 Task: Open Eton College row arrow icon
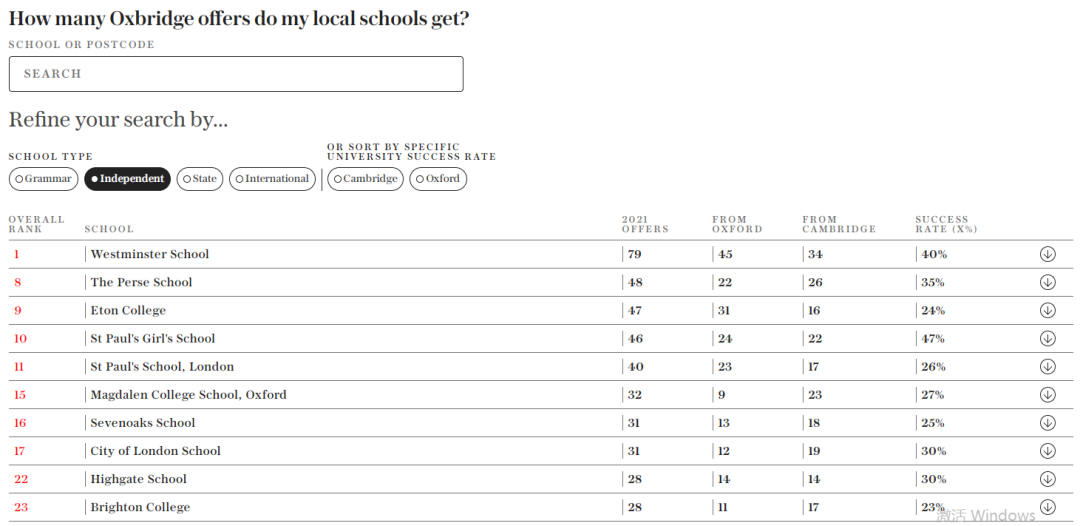pos(1047,311)
